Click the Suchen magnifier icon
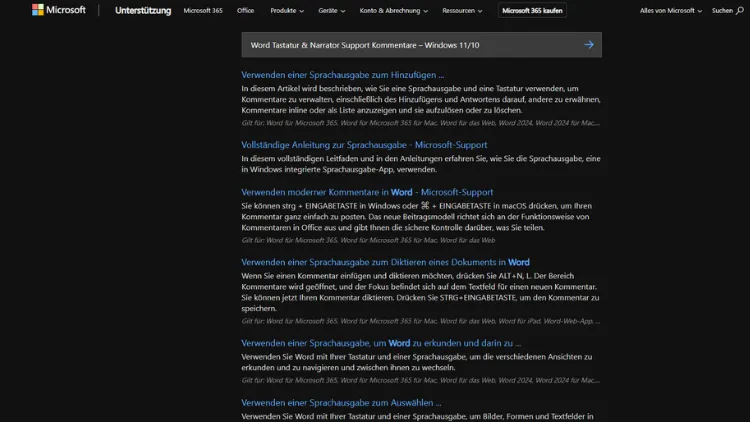750x422 pixels. point(739,10)
